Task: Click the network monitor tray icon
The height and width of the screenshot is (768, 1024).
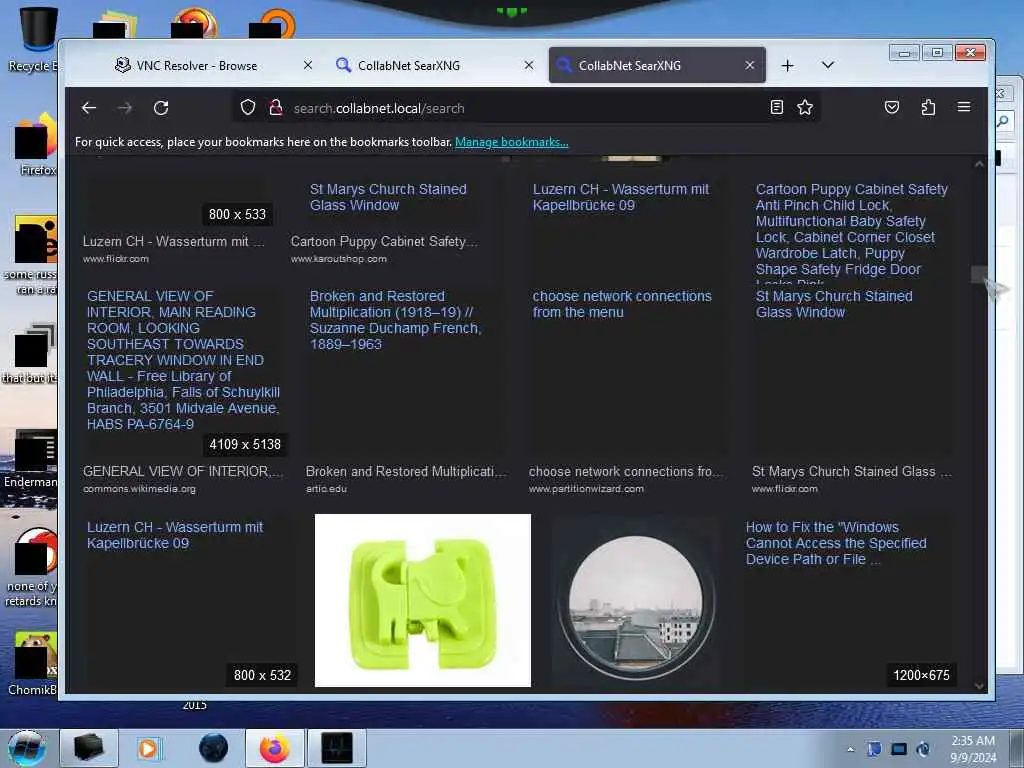Action: (899, 749)
